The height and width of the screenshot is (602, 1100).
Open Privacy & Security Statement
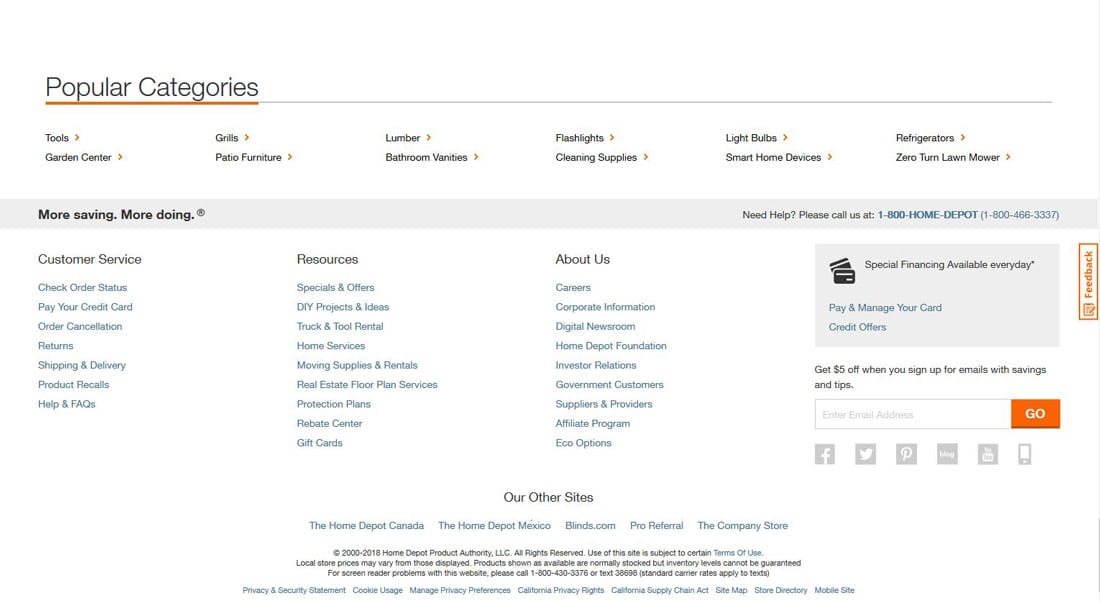[294, 590]
